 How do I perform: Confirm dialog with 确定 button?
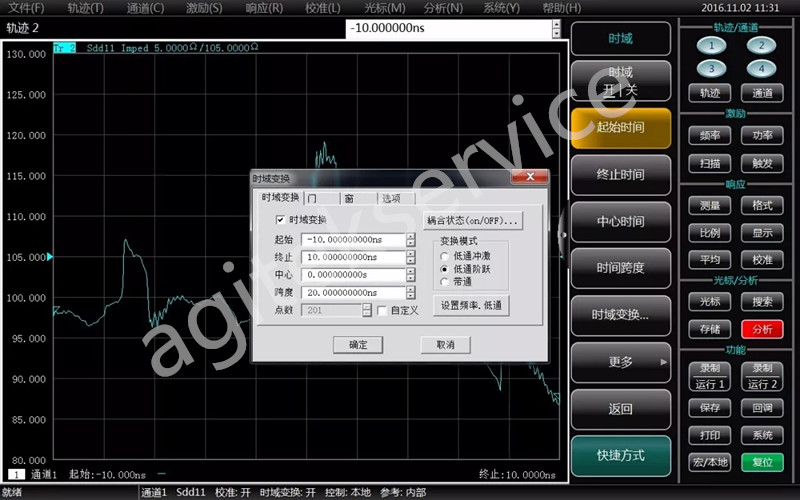click(358, 345)
